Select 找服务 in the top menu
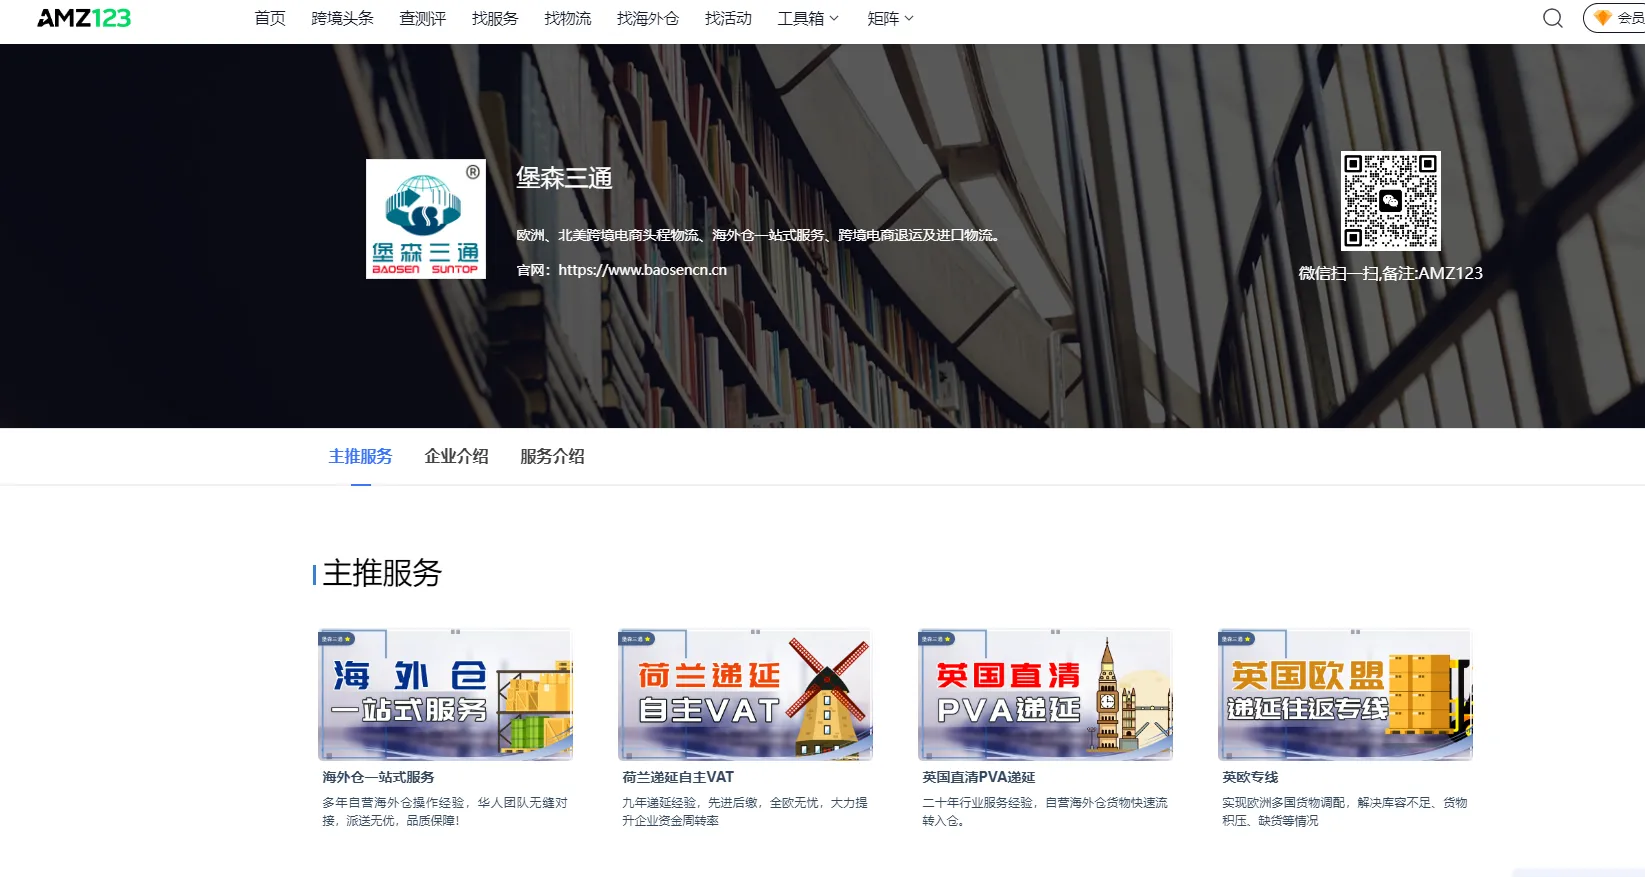The image size is (1645, 877). (495, 18)
